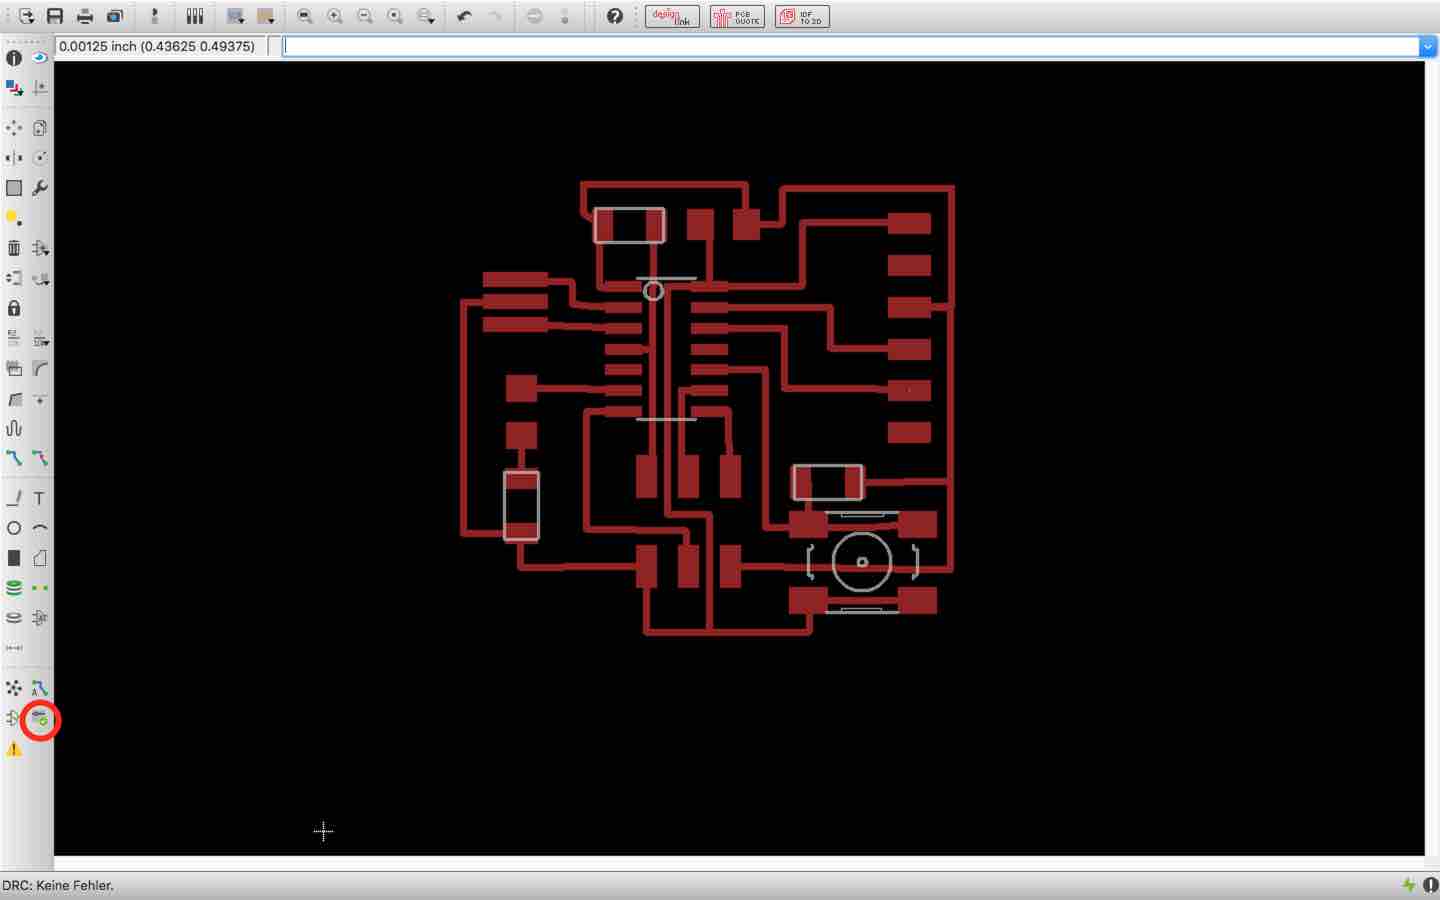Viewport: 1440px width, 900px height.
Task: Switch to schematic with the board/schematic icon
Action: (x=154, y=16)
